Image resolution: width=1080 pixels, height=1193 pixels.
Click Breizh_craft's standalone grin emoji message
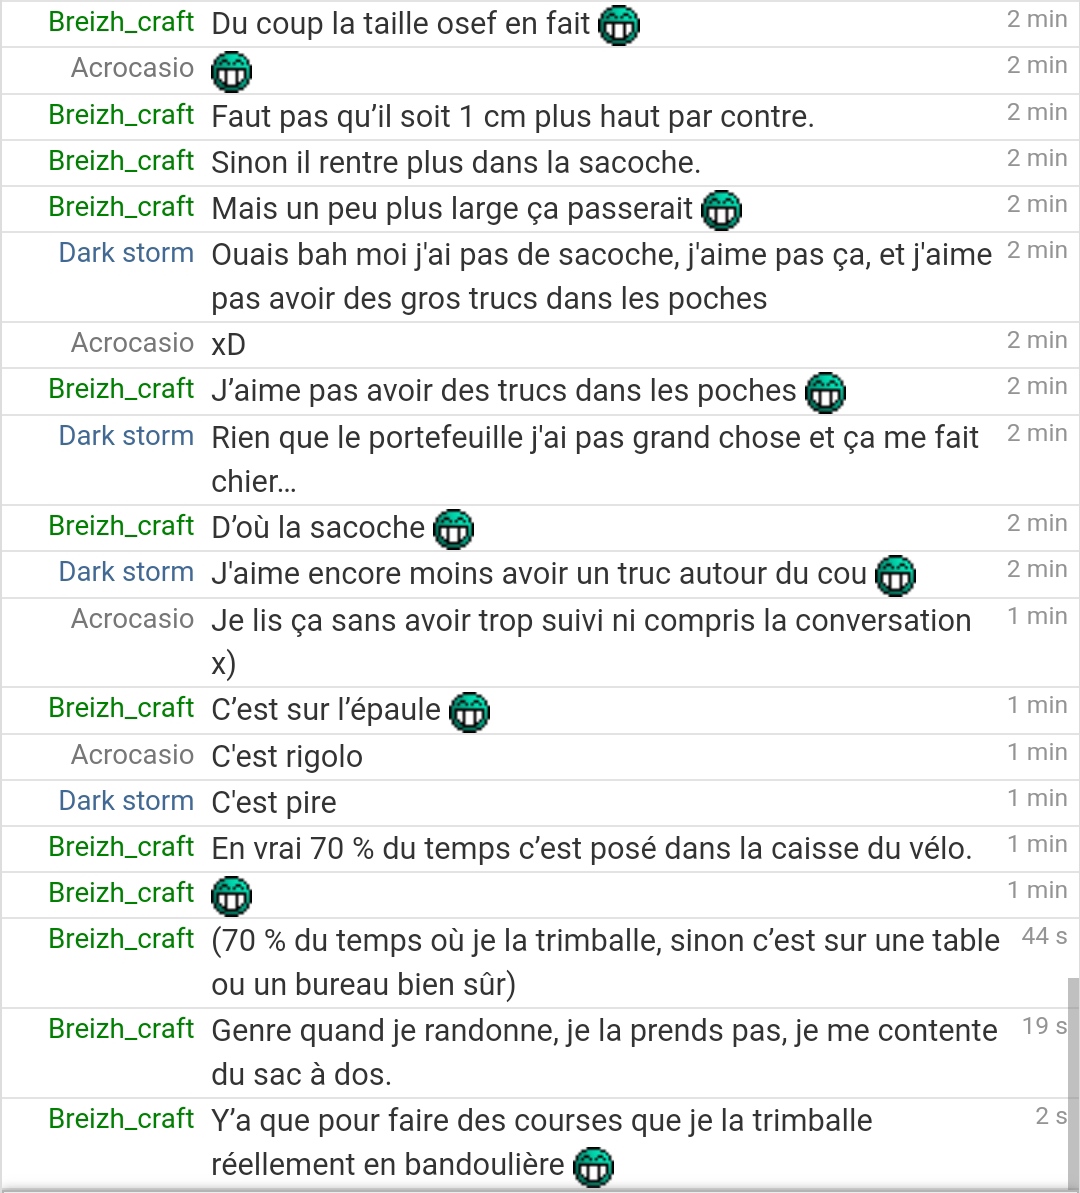(x=231, y=896)
